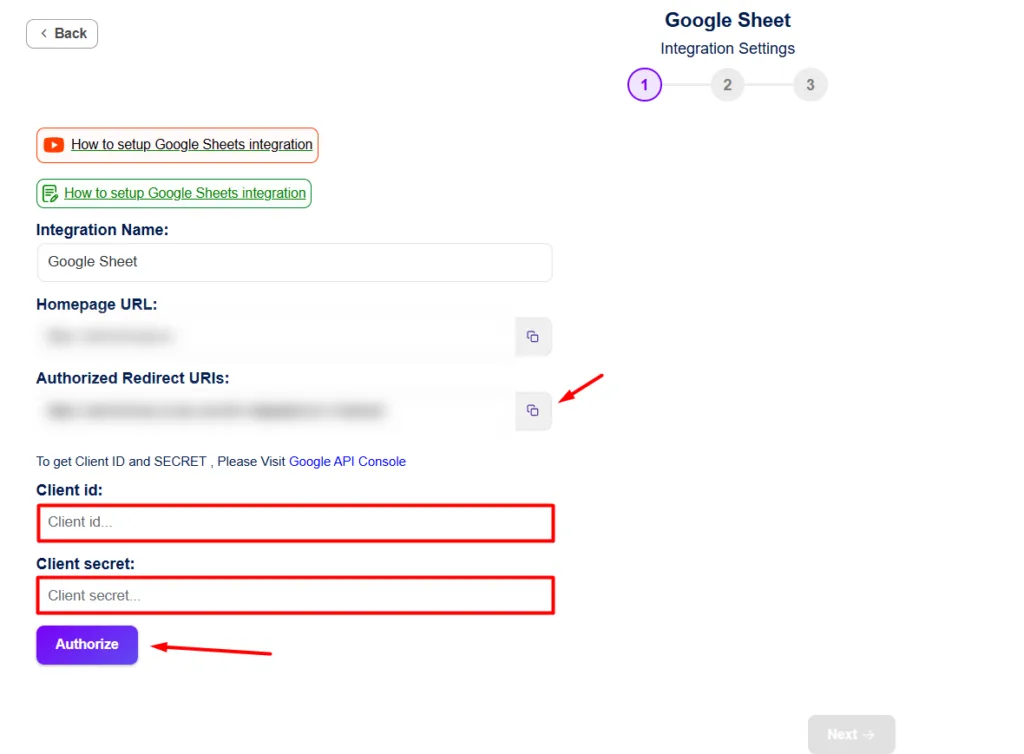Image resolution: width=1024 pixels, height=754 pixels.
Task: Click the progress line between steps 1 and 2
Action: 686,85
